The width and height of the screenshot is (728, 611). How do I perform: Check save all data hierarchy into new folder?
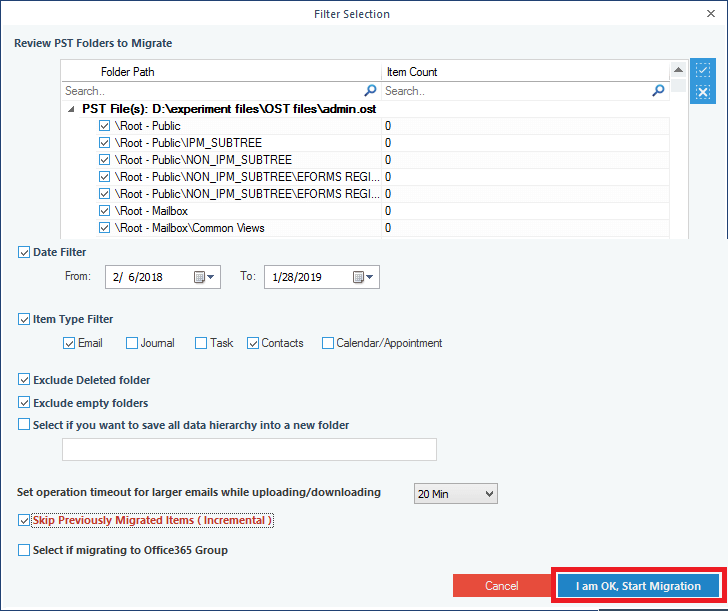tap(24, 425)
